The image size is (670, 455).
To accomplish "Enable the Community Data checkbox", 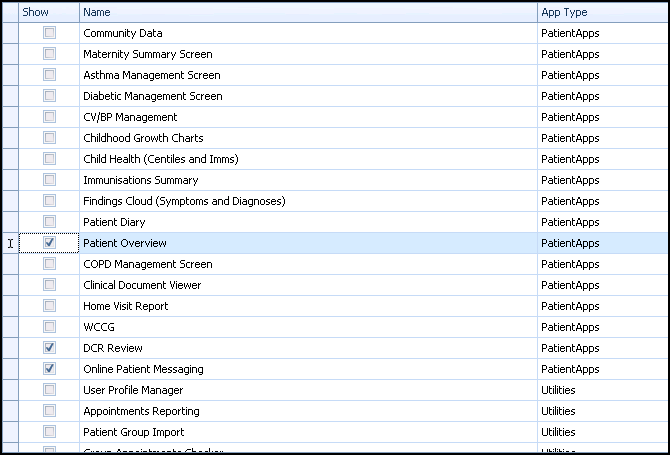I will click(x=49, y=33).
